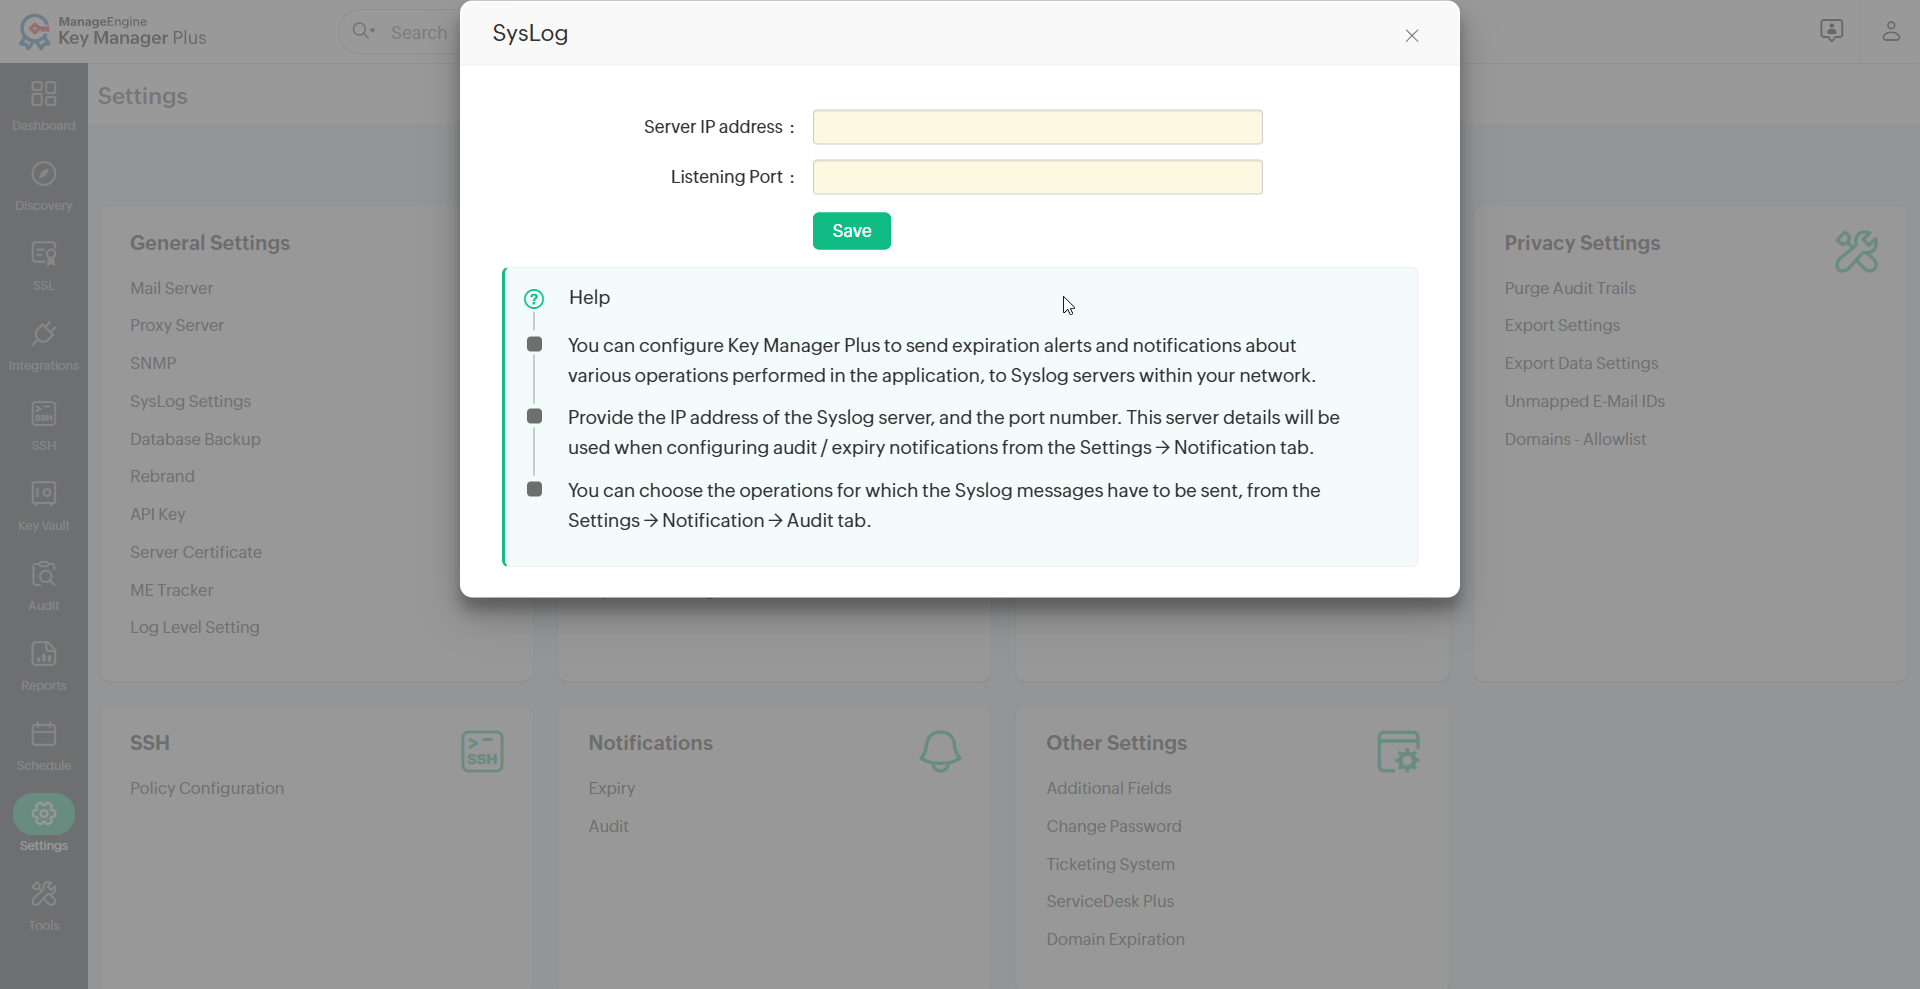Click the Privacy Settings heading
Screen dimensions: 1920x989
click(x=1582, y=243)
